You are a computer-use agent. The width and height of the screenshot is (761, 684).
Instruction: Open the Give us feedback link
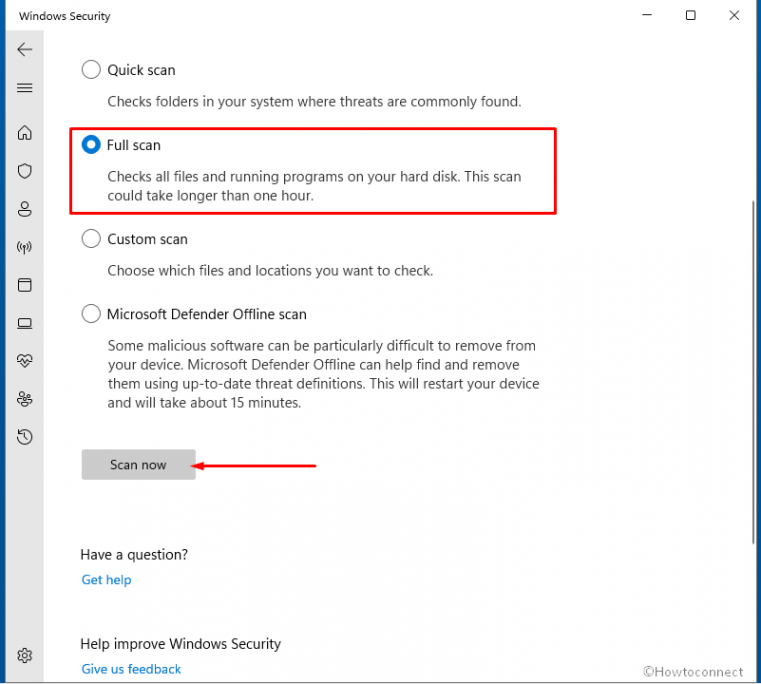coord(131,669)
